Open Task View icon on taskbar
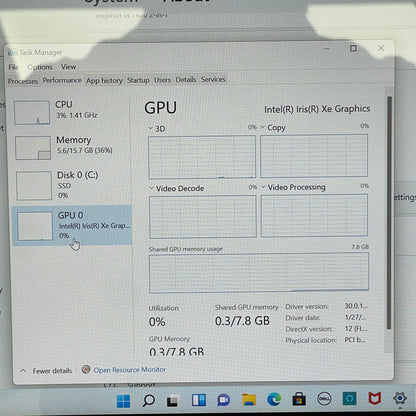The width and height of the screenshot is (416, 416). pos(173,401)
